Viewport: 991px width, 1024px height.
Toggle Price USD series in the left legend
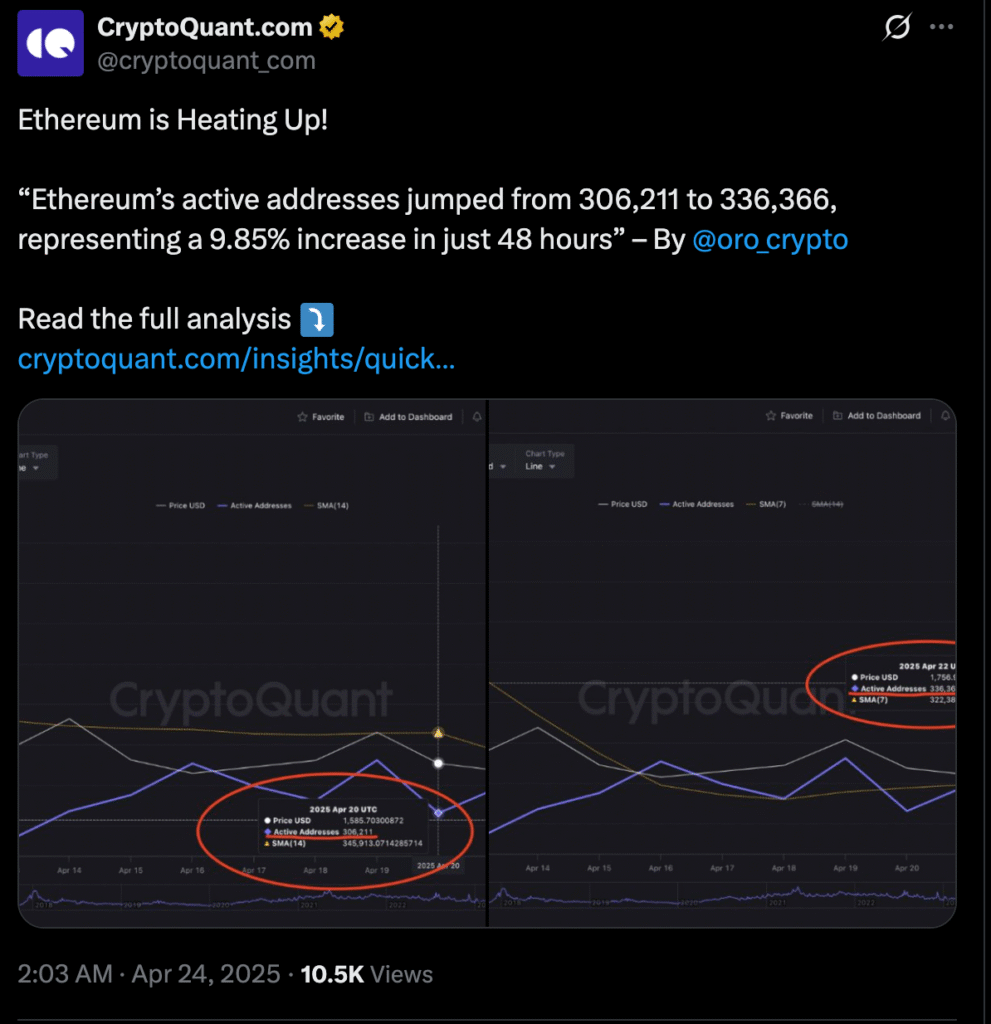[182, 506]
